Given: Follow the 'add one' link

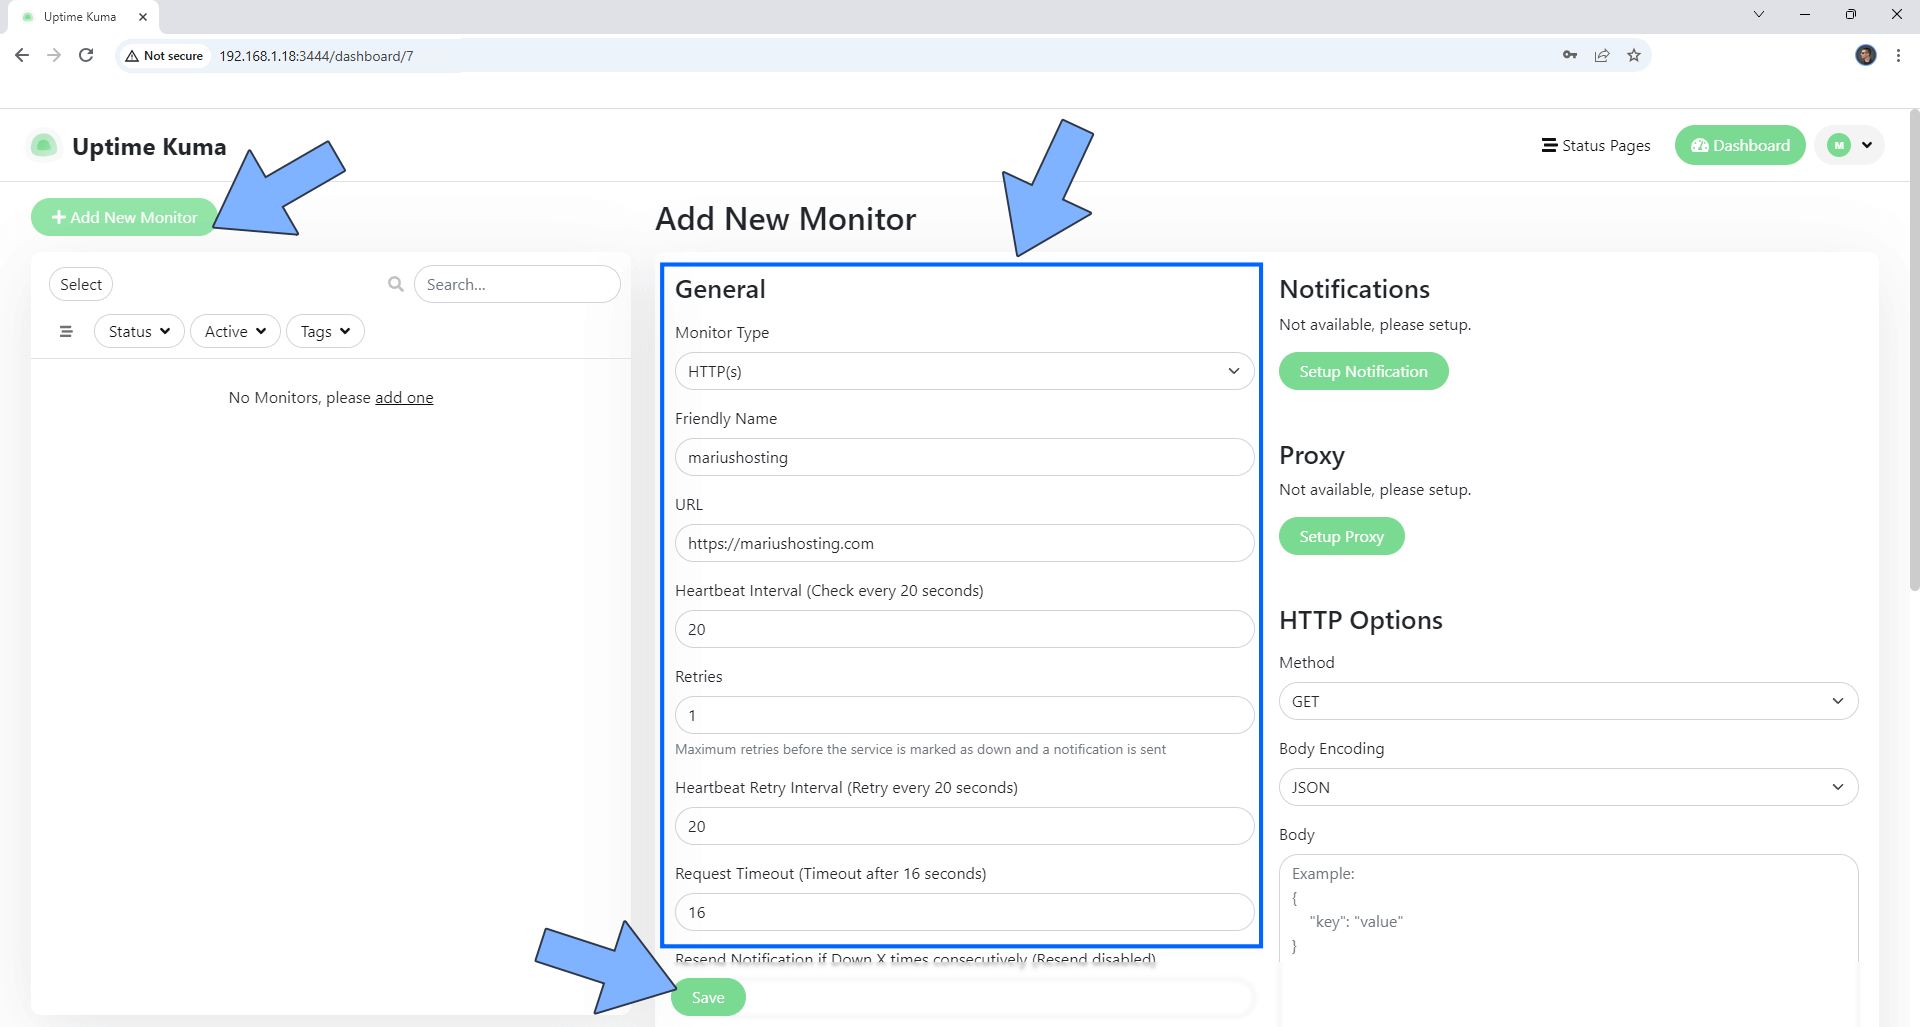Looking at the screenshot, I should [x=404, y=398].
